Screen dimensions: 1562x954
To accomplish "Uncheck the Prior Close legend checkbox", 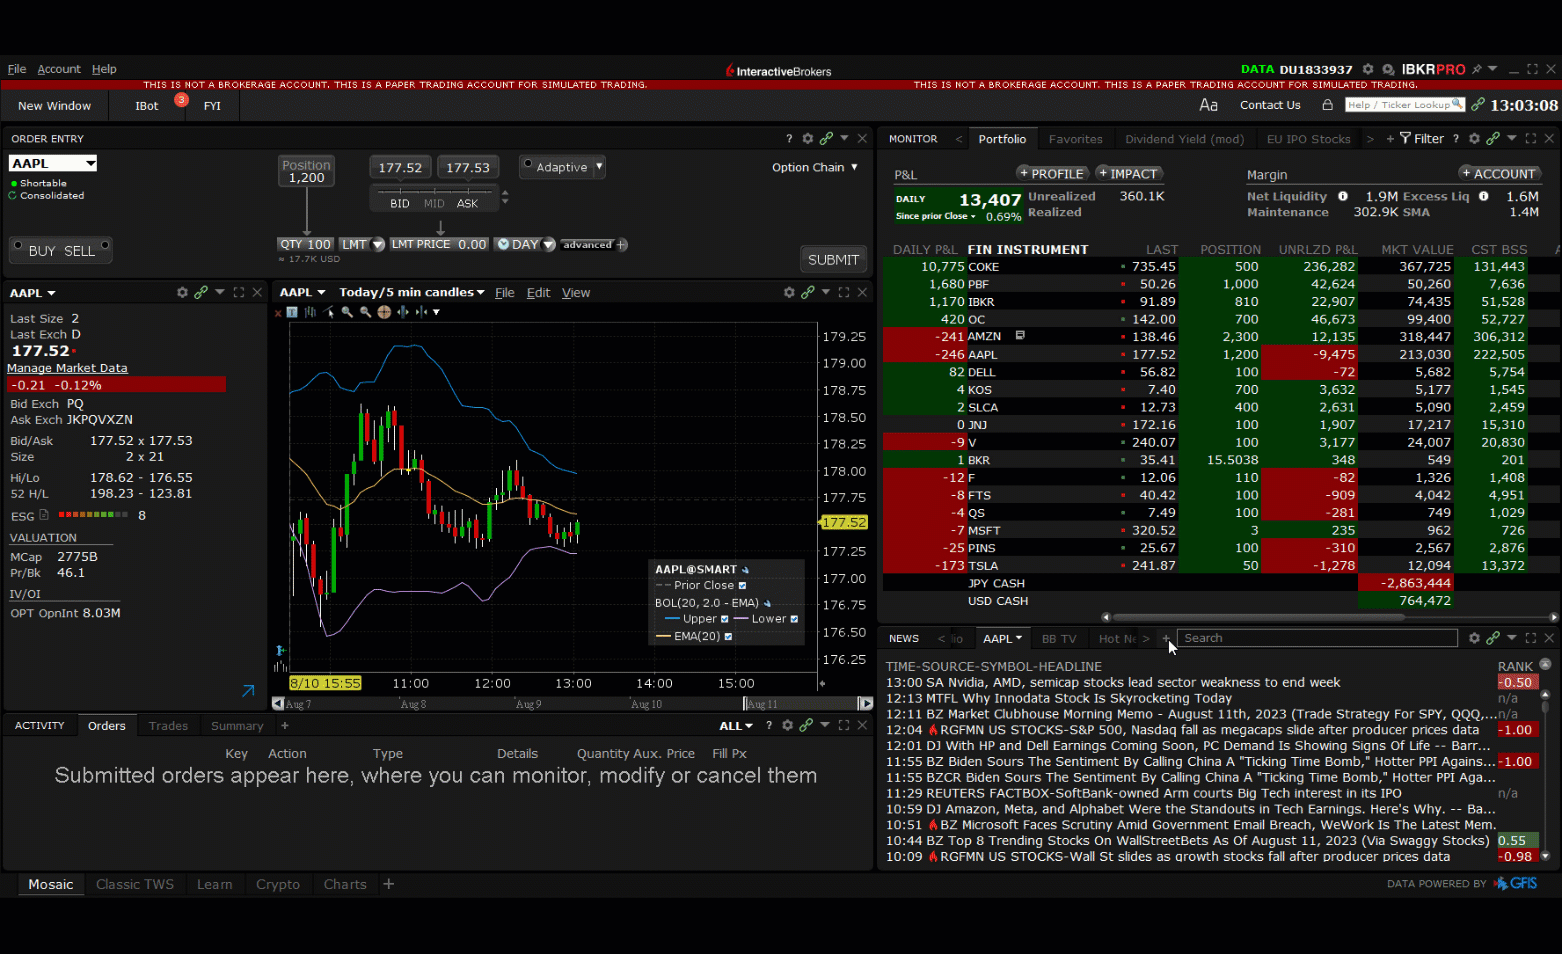I will pyautogui.click(x=742, y=586).
